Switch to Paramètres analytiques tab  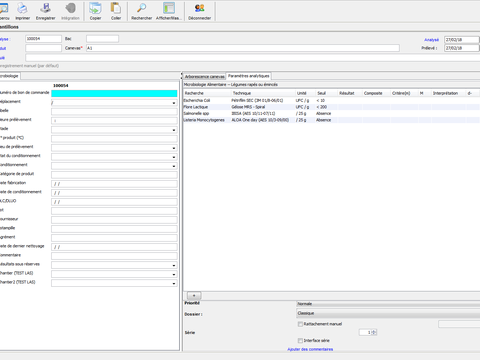click(249, 76)
